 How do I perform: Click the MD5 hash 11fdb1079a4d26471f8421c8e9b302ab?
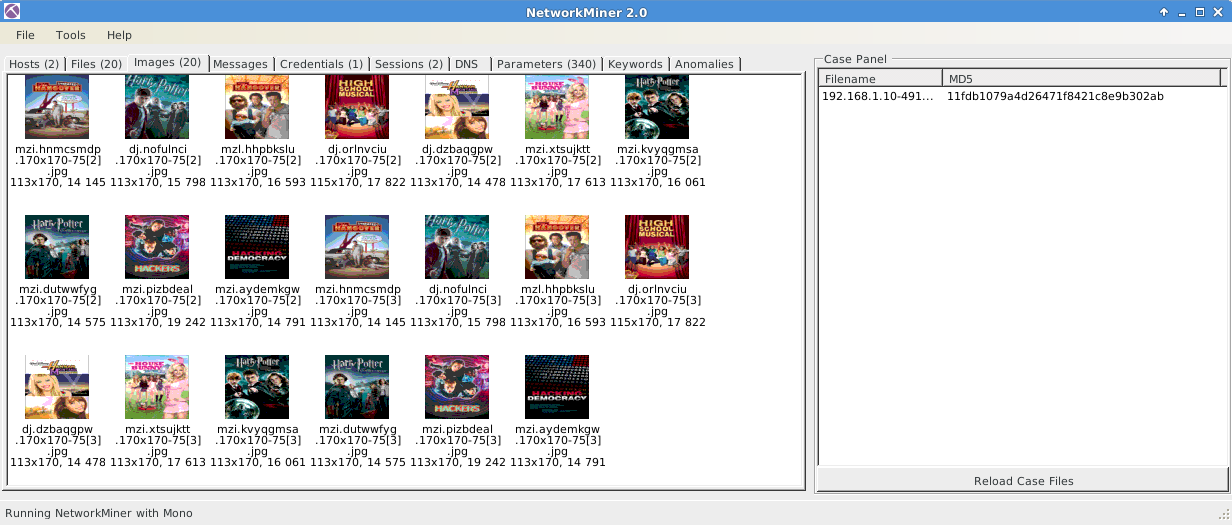coord(1055,96)
